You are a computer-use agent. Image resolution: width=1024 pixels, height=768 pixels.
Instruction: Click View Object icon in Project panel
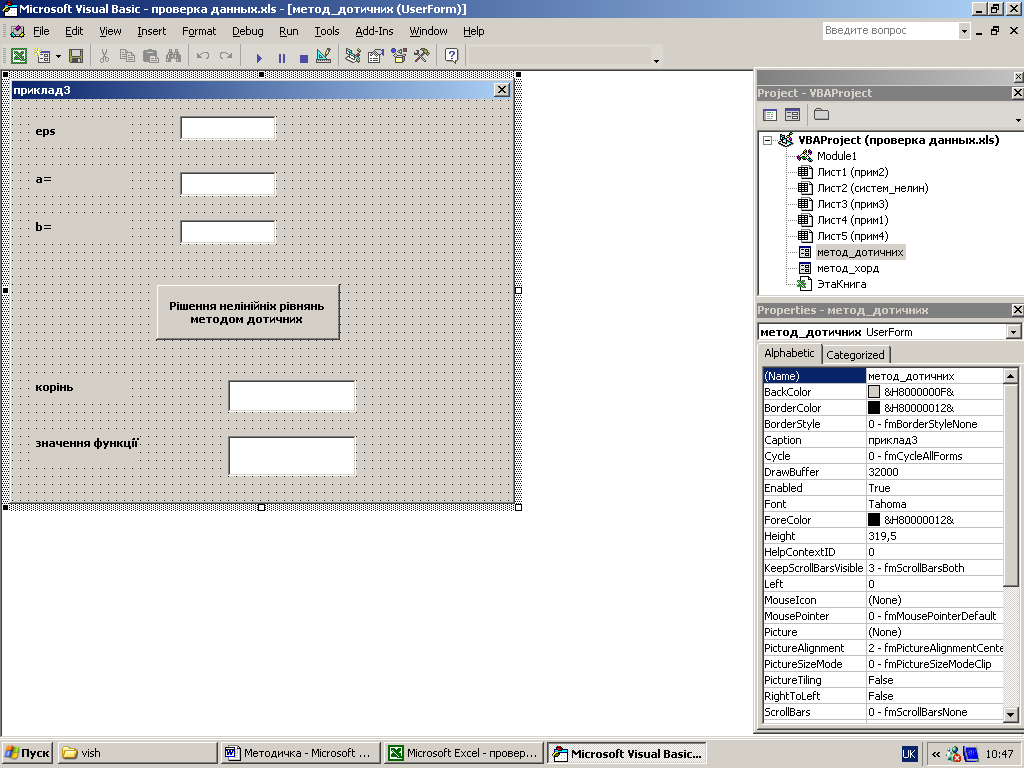coord(792,115)
